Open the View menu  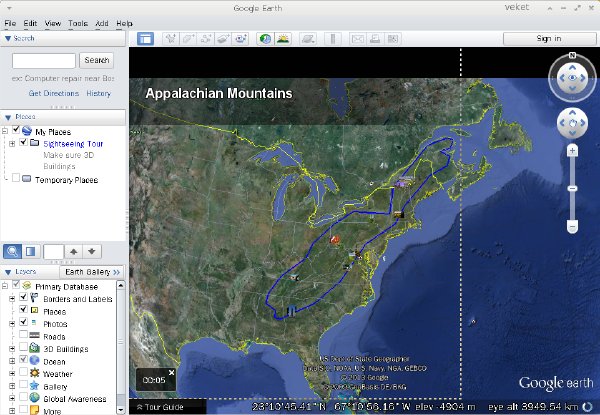53,23
